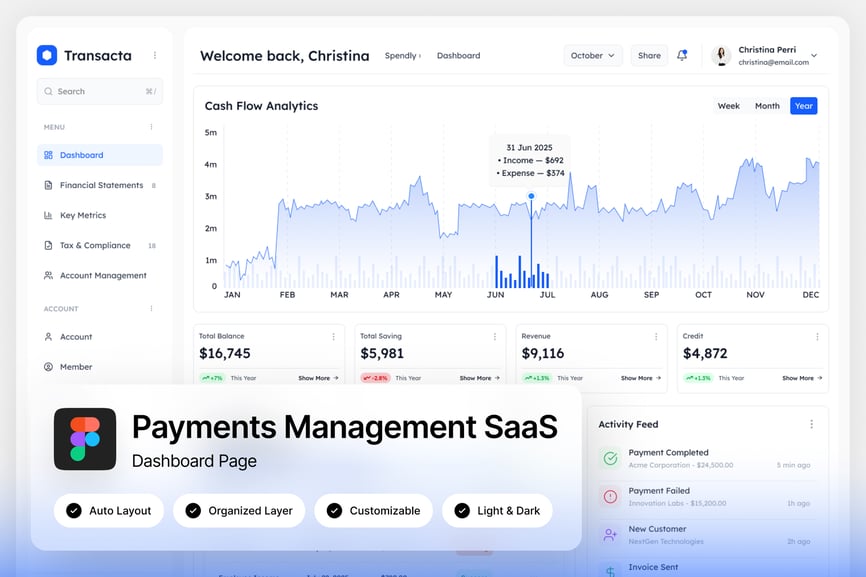Expand the Christina Perri profile menu
The height and width of the screenshot is (577, 866).
[x=814, y=56]
